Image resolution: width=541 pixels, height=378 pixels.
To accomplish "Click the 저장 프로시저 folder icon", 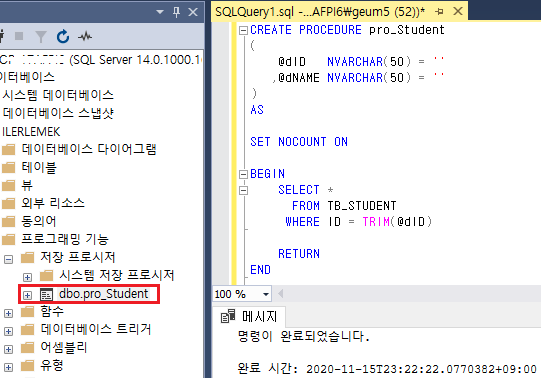I will pyautogui.click(x=27, y=257).
